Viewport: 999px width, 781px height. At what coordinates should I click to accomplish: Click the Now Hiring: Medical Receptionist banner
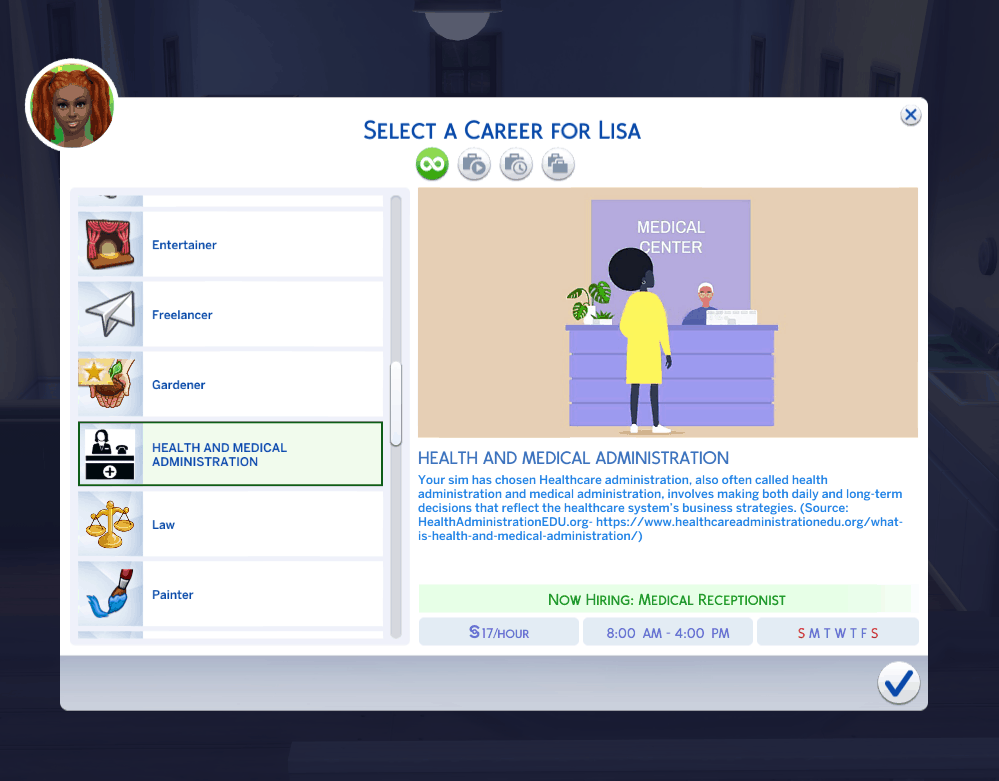pos(666,600)
